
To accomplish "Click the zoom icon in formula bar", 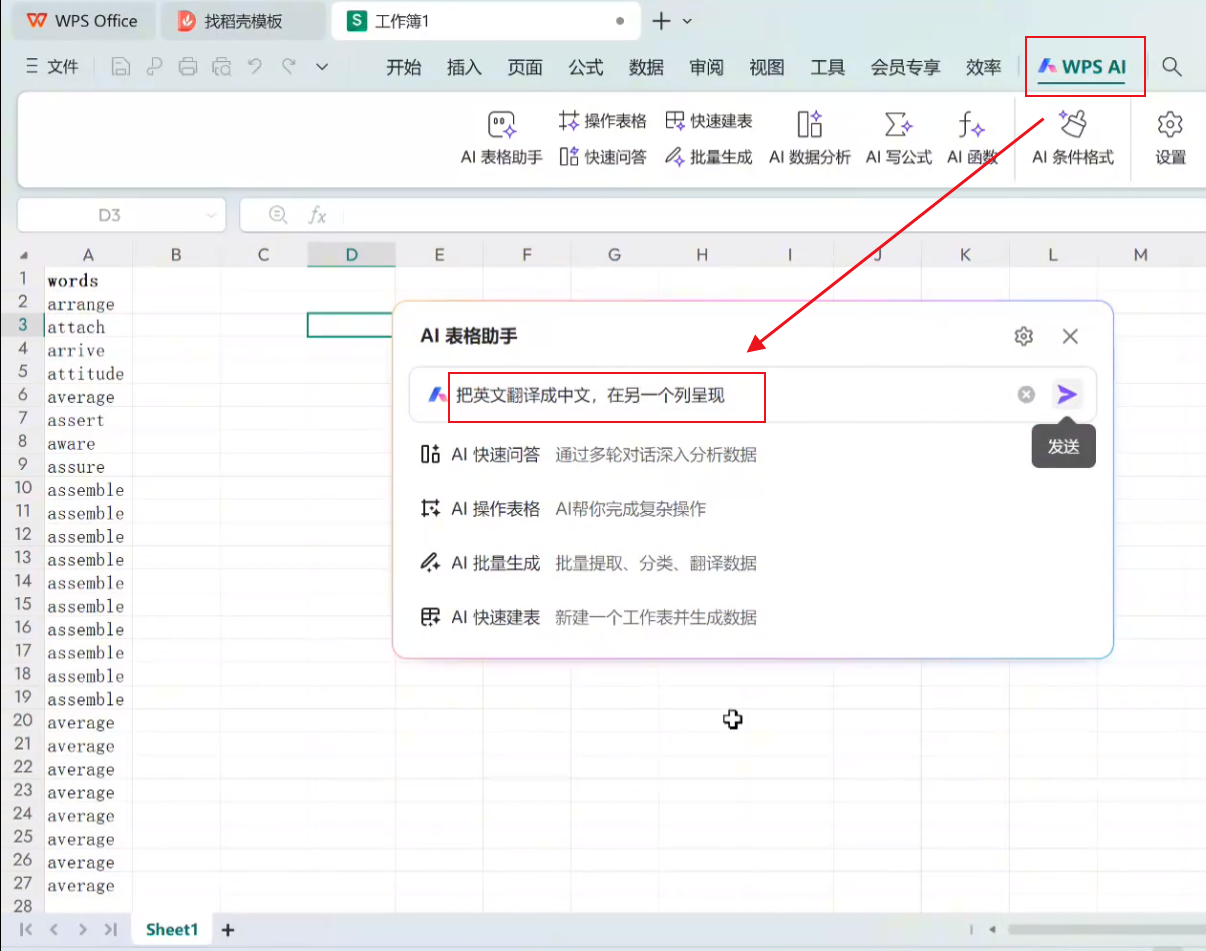I will (279, 215).
